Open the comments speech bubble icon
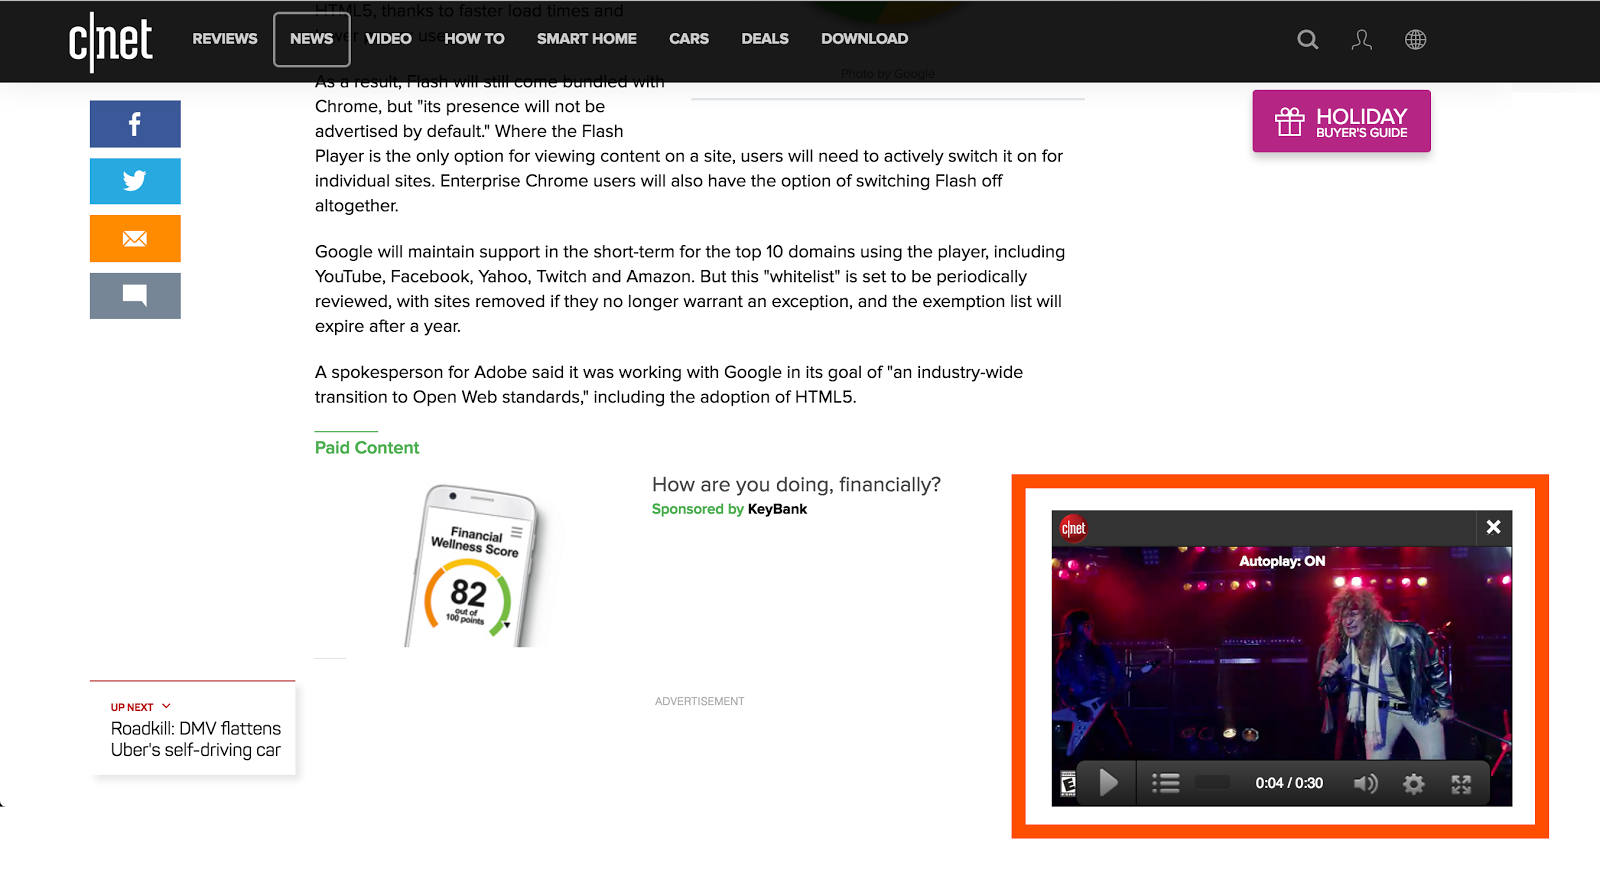The image size is (1600, 877). point(135,296)
